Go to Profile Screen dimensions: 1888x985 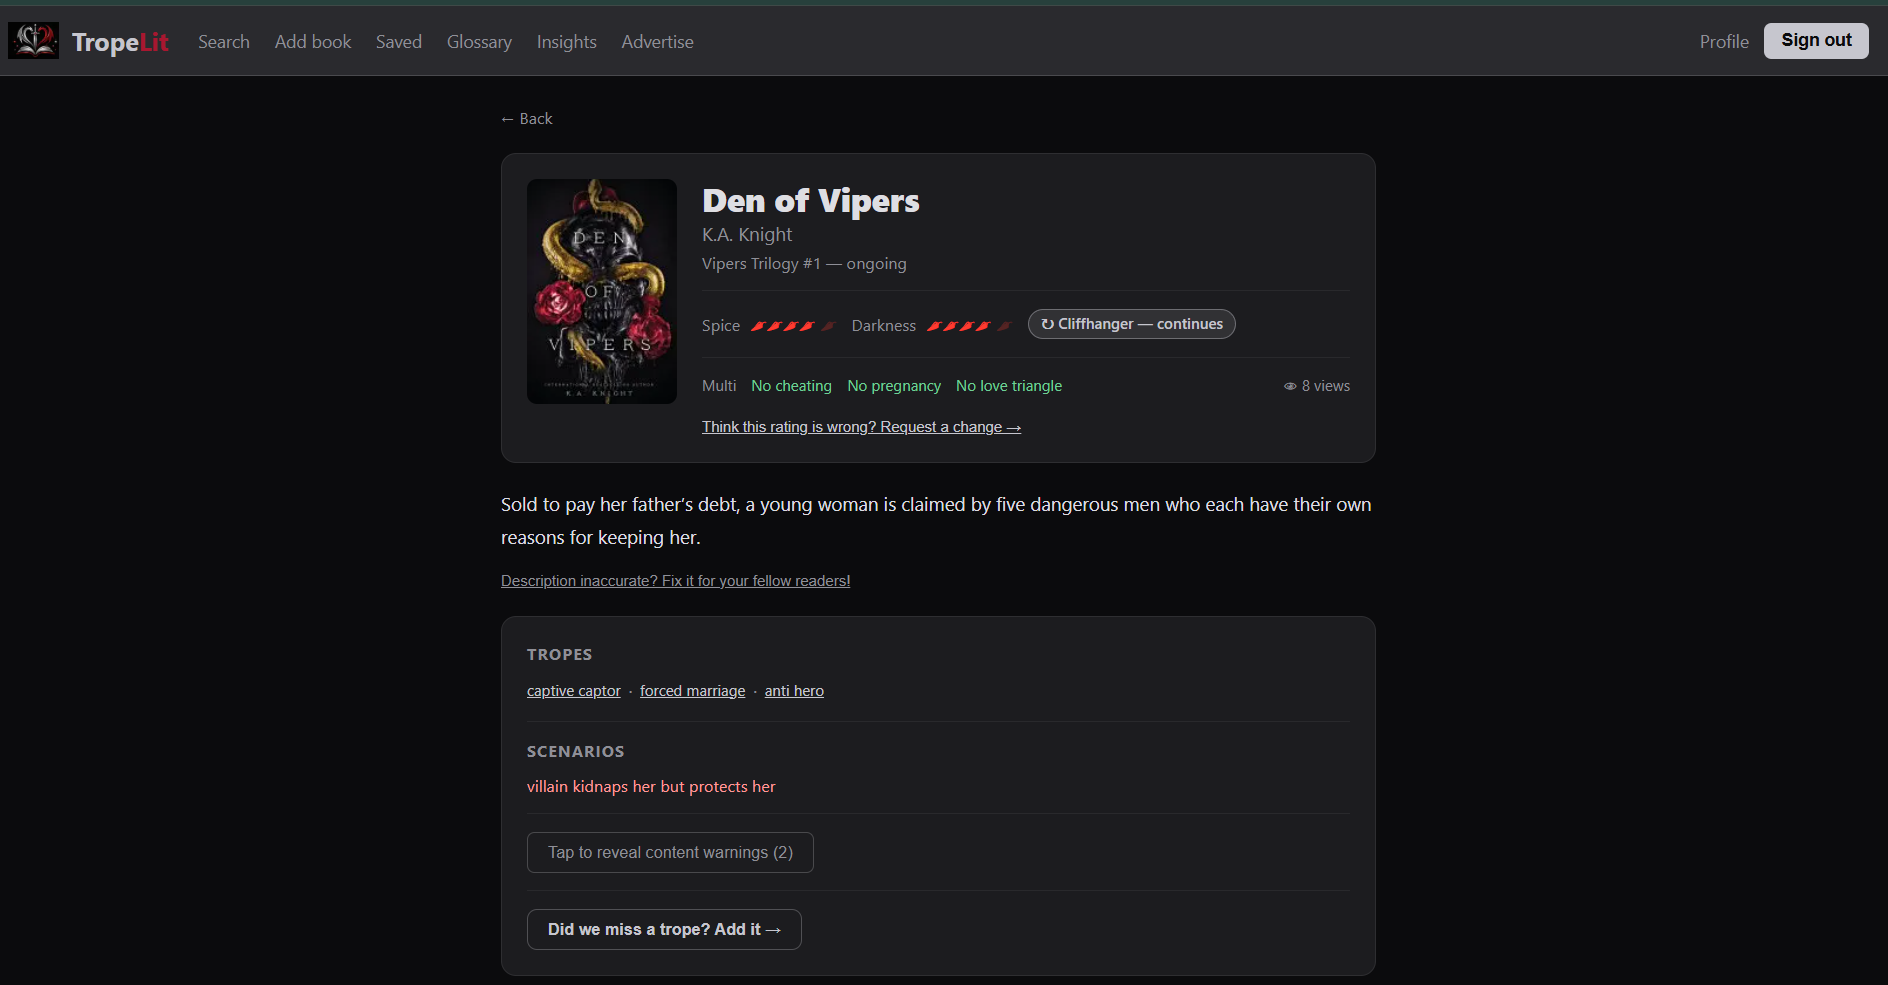pos(1724,42)
